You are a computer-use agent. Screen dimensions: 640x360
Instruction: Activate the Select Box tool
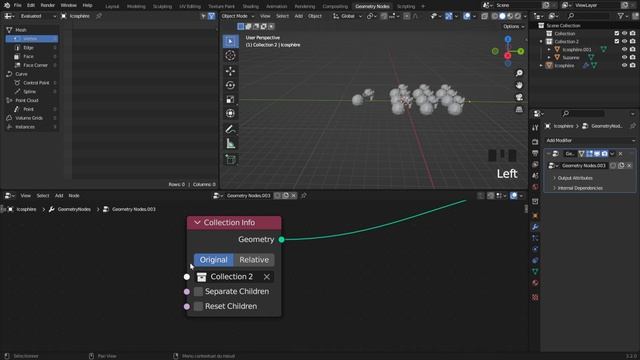230,41
